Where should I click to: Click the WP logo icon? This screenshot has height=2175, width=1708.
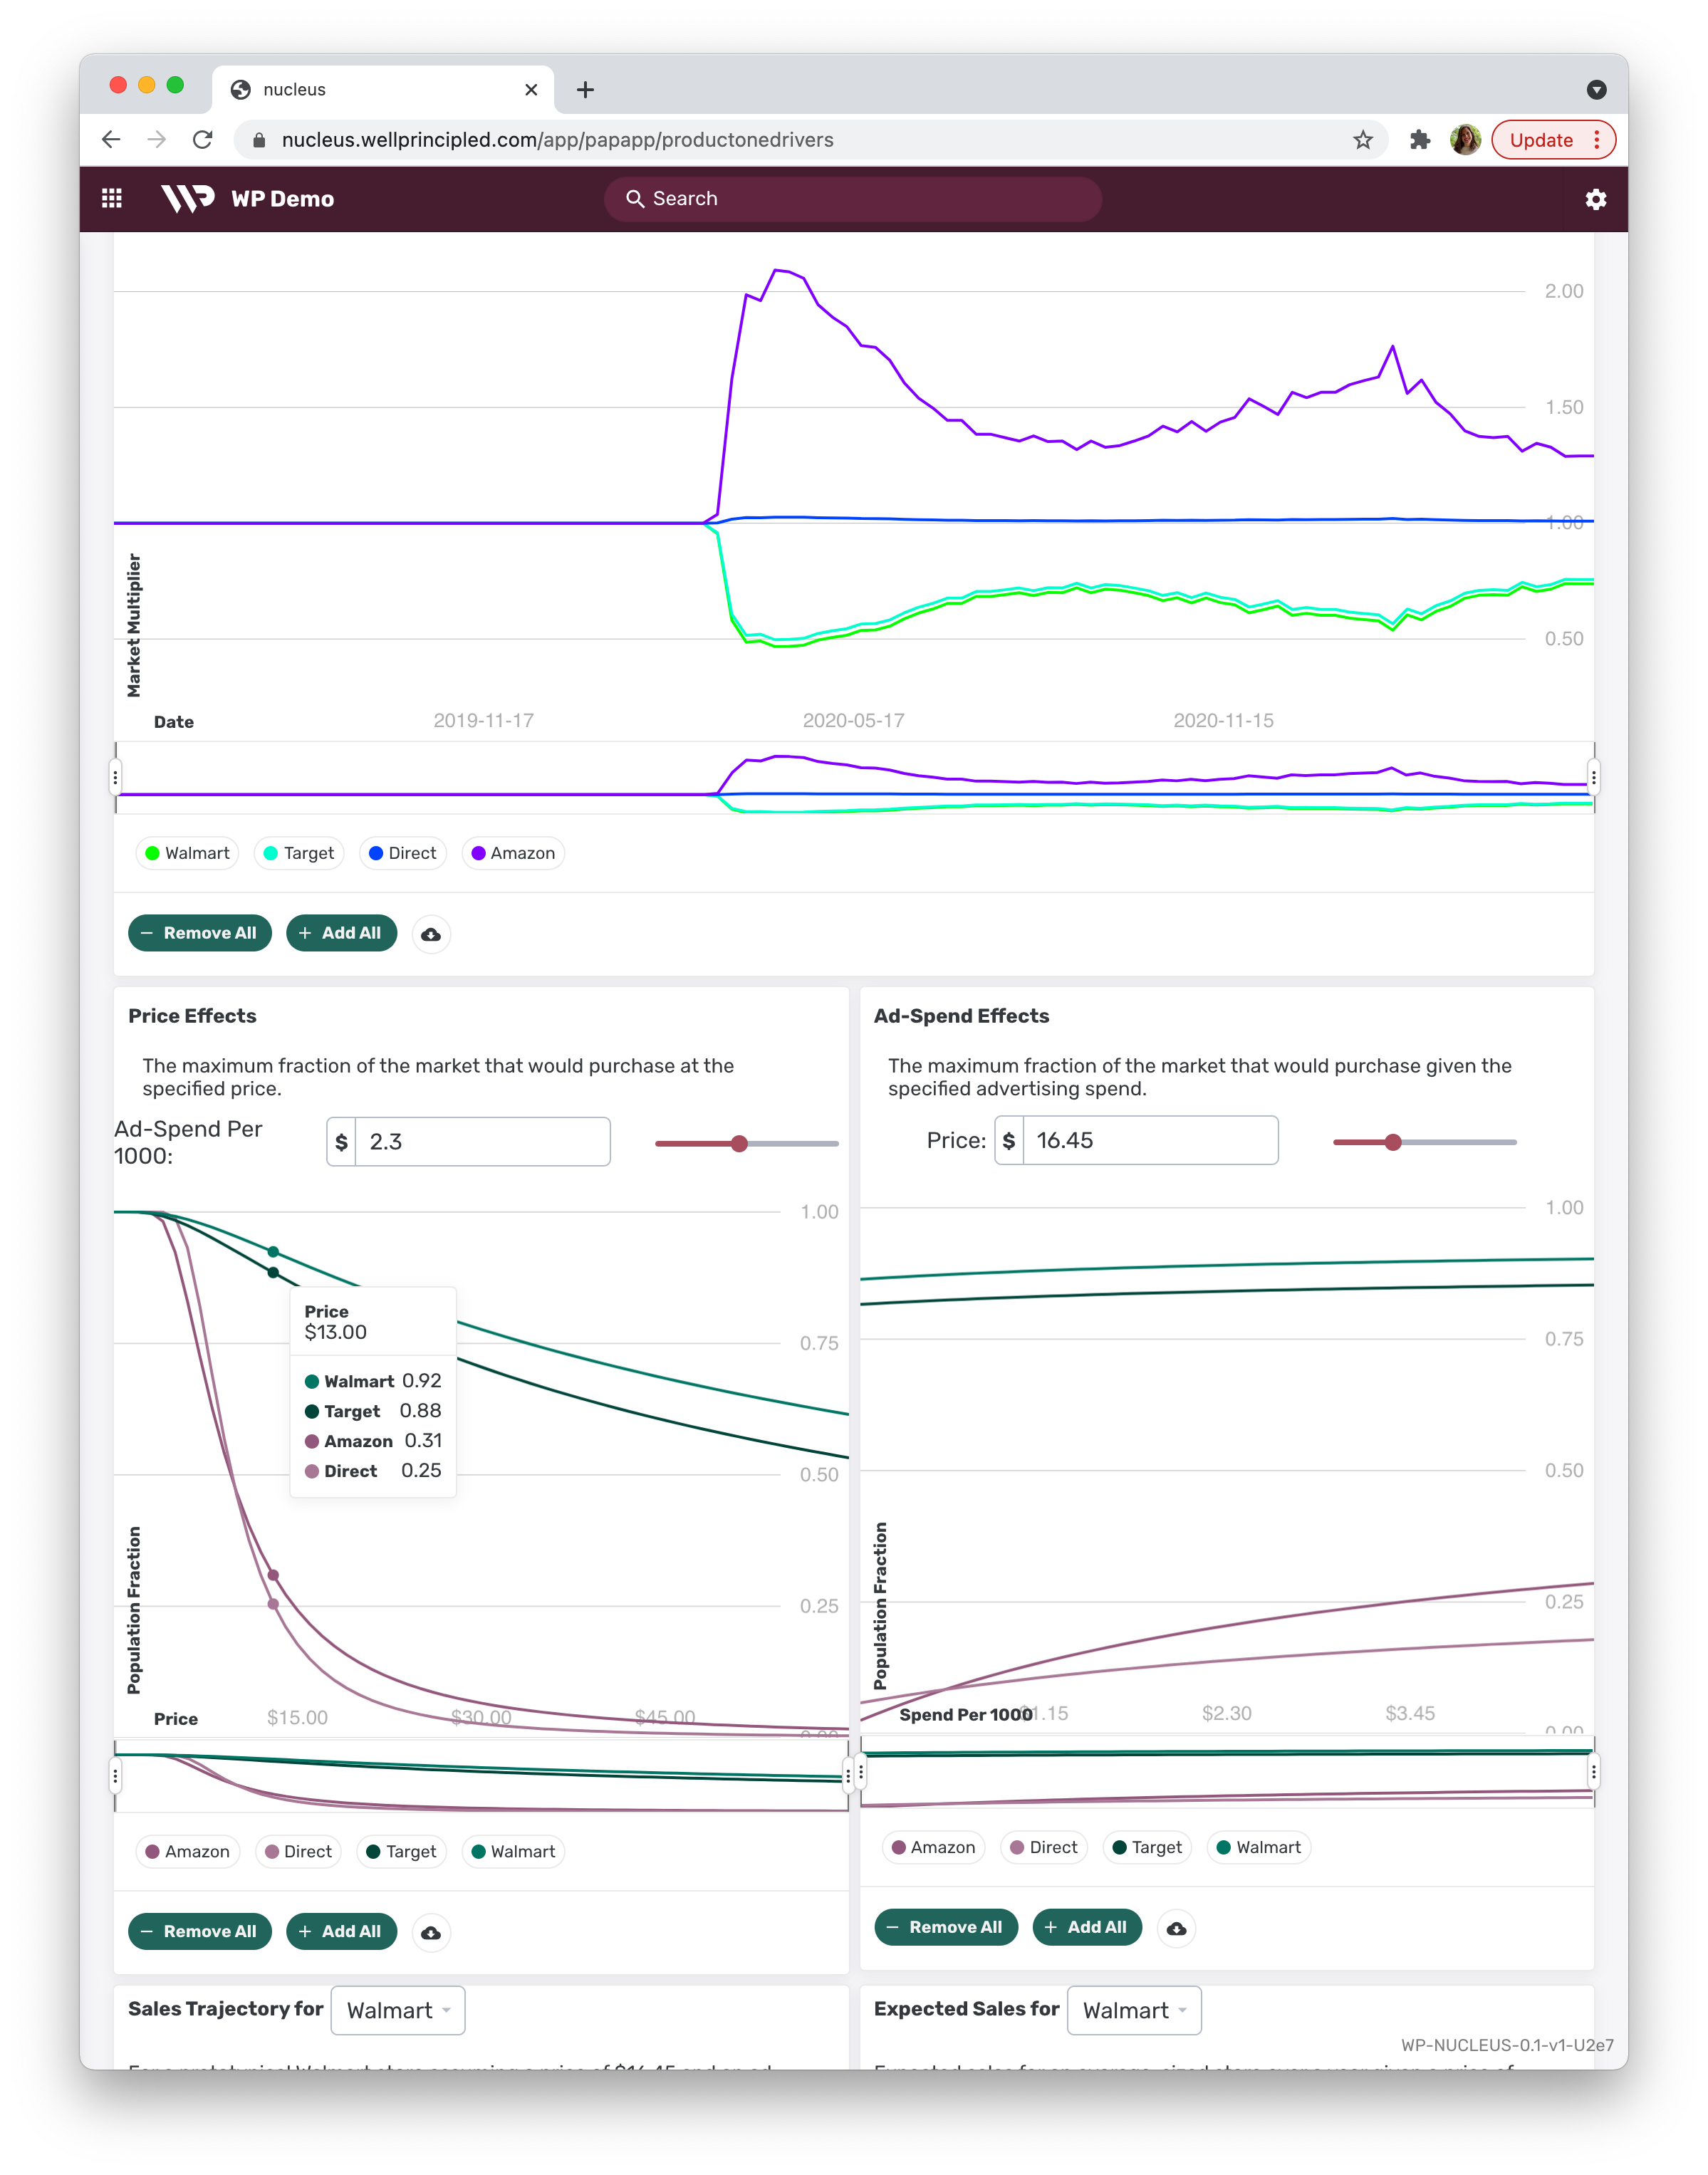click(x=188, y=199)
